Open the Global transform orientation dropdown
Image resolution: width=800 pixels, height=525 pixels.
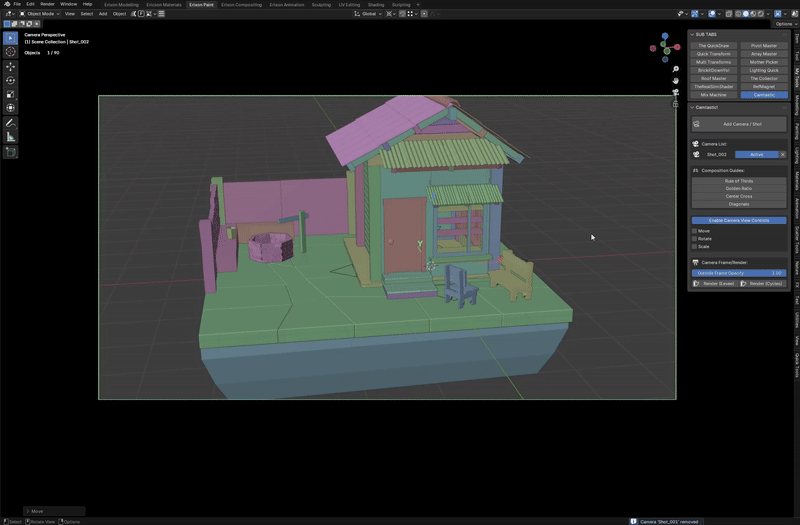coord(368,14)
